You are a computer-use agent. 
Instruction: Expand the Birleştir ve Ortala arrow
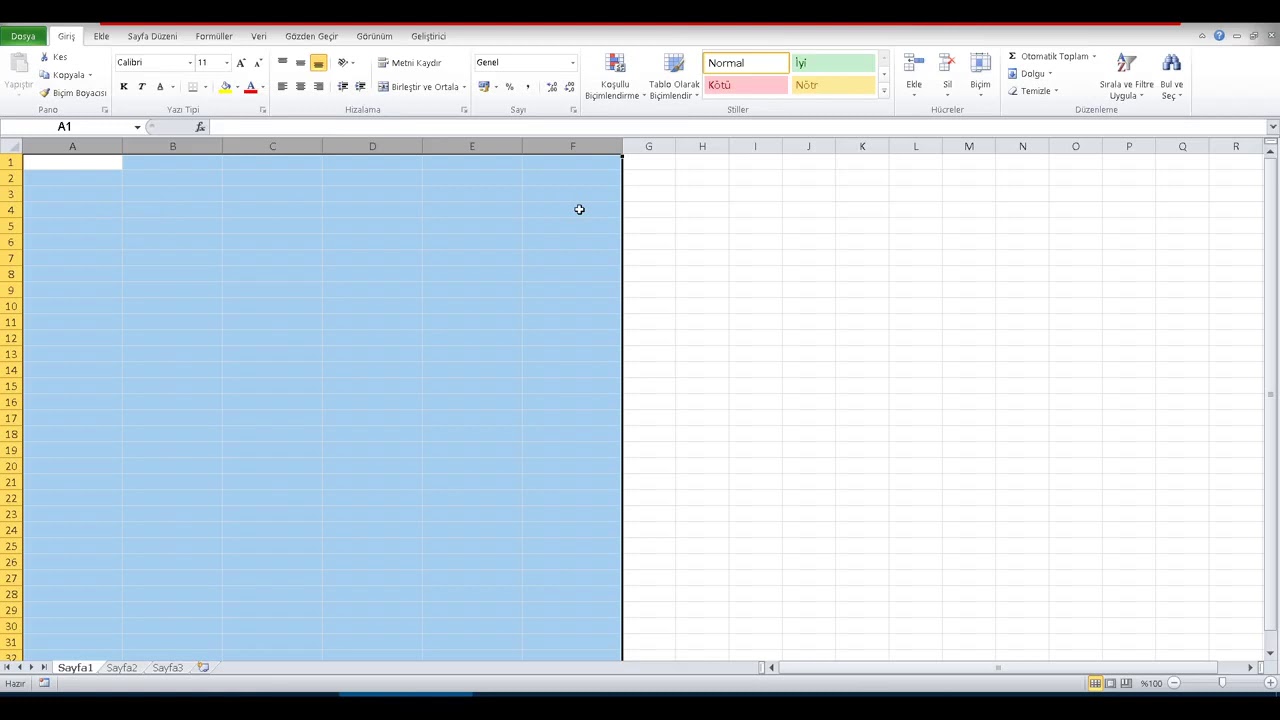pyautogui.click(x=464, y=87)
